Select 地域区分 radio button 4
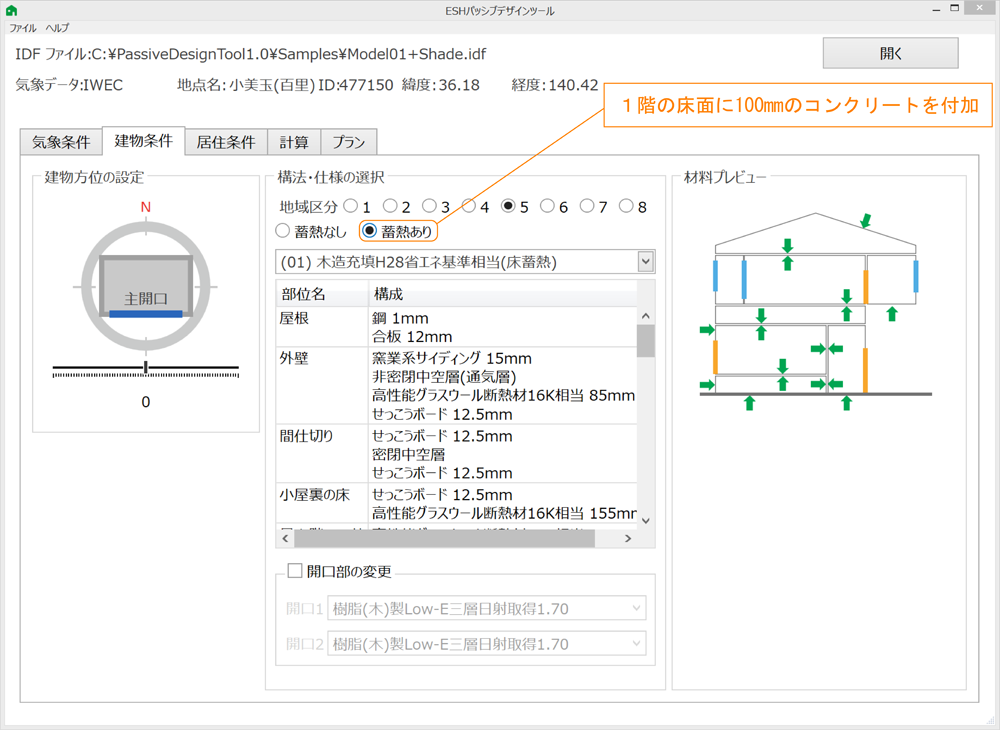This screenshot has height=730, width=1000. tap(469, 206)
